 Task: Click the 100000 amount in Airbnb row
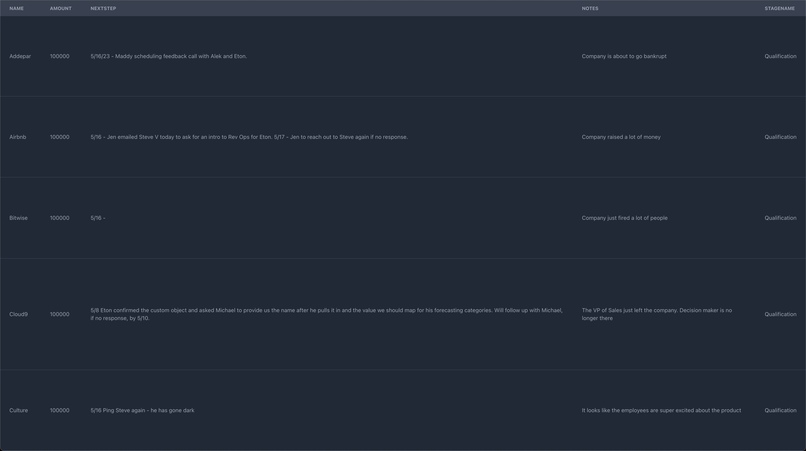tap(60, 137)
